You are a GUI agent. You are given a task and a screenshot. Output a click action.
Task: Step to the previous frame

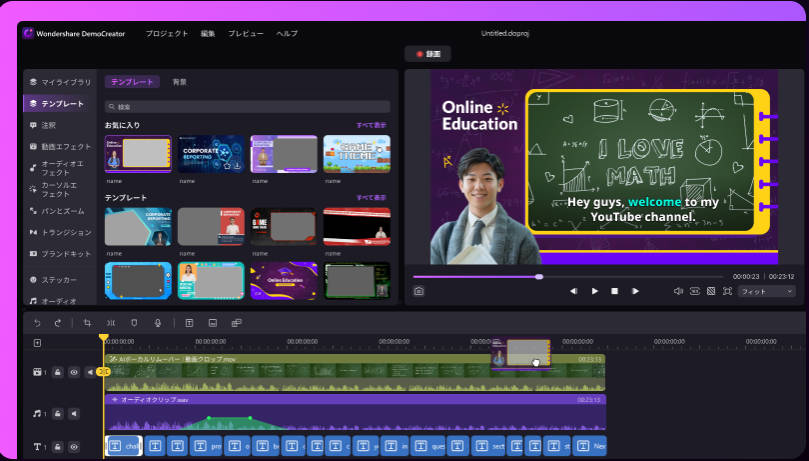[573, 291]
